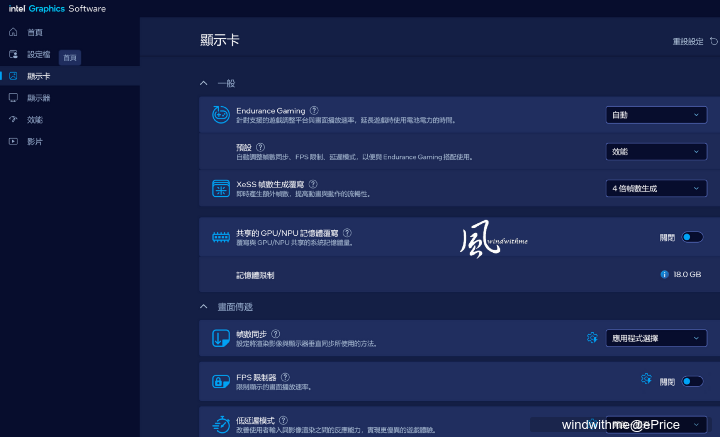Open help for XeSS 幀數生成覆寫
720x437 pixels.
tap(313, 184)
